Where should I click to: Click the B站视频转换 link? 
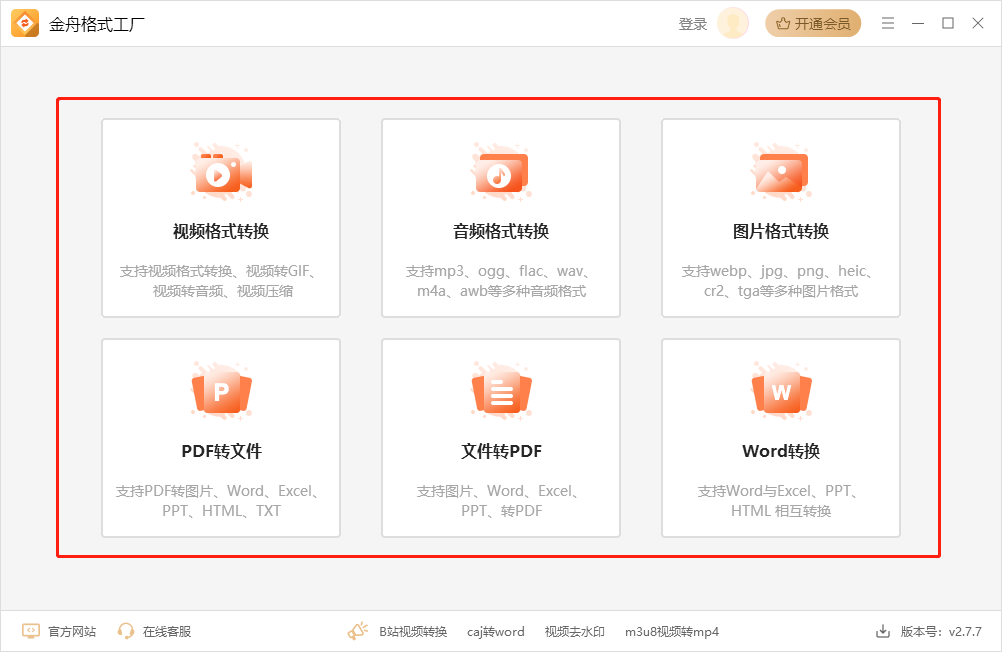[x=413, y=632]
